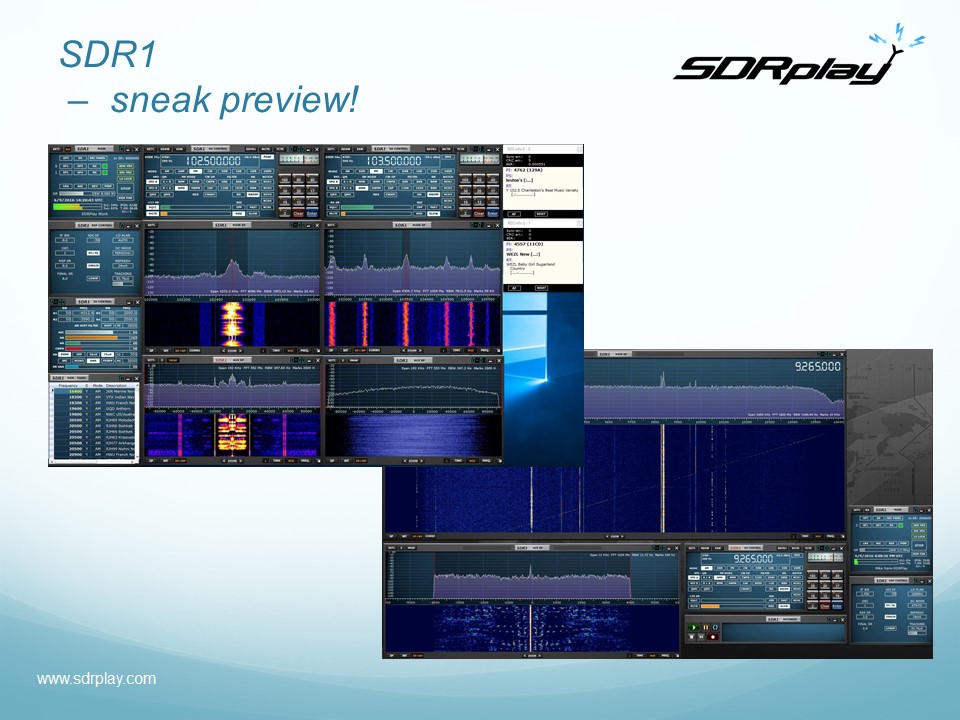Toggle LO LOCK in the upper Main panel
The width and height of the screenshot is (960, 720).
coord(126,179)
